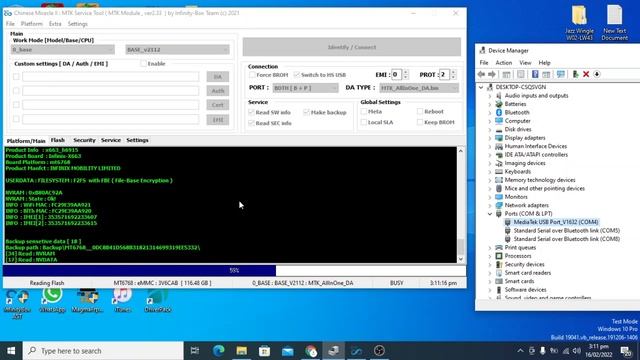Open DA TYPE MTK_AllInOne_DA dropdown

click(x=419, y=88)
